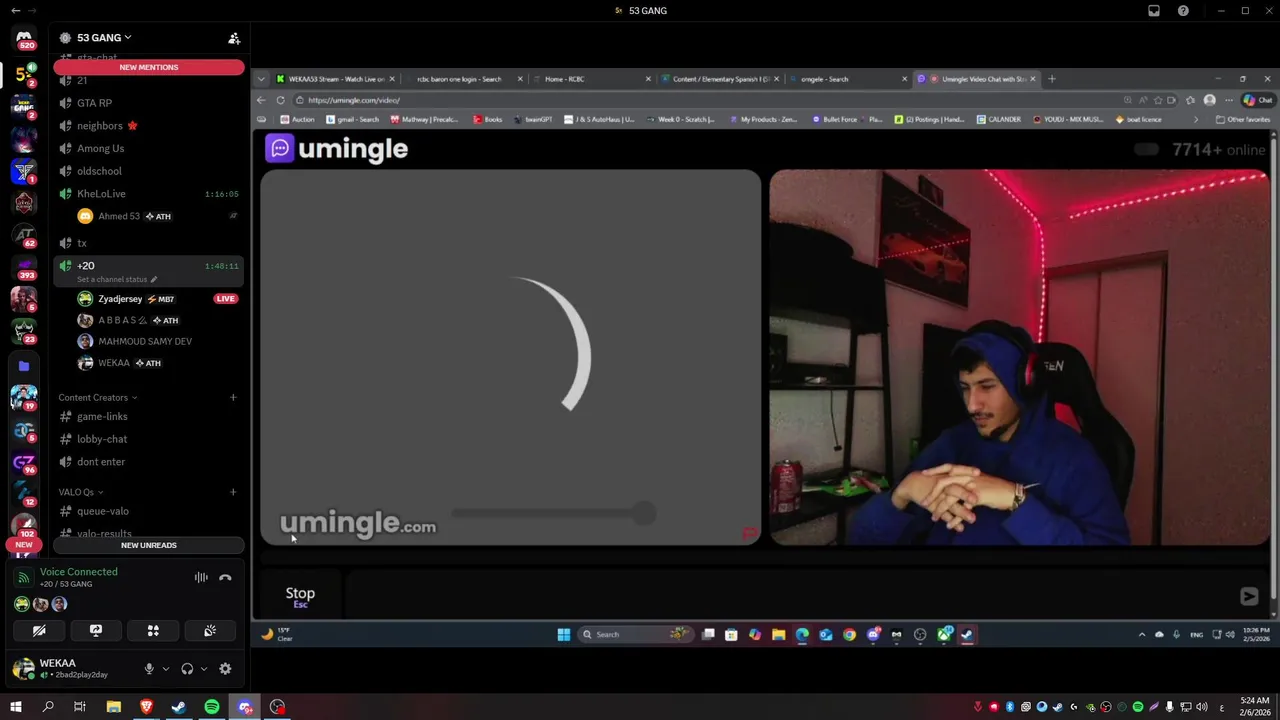Switch to Content / Elementary Spanish tab
The width and height of the screenshot is (1280, 720).
(x=719, y=79)
